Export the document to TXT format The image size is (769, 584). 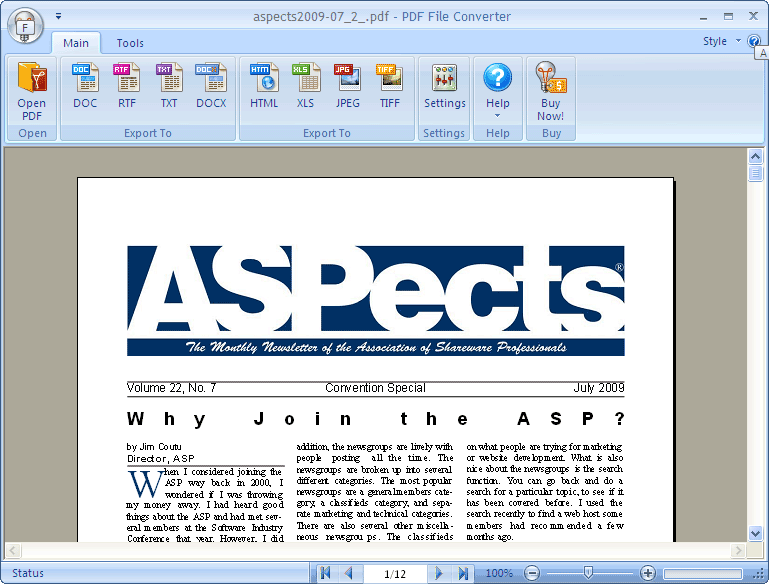pyautogui.click(x=169, y=85)
